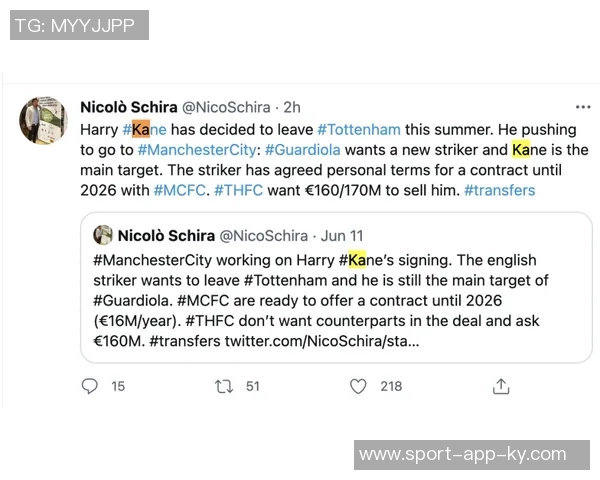Click the share upload icon
This screenshot has width=600, height=480.
coord(501,386)
